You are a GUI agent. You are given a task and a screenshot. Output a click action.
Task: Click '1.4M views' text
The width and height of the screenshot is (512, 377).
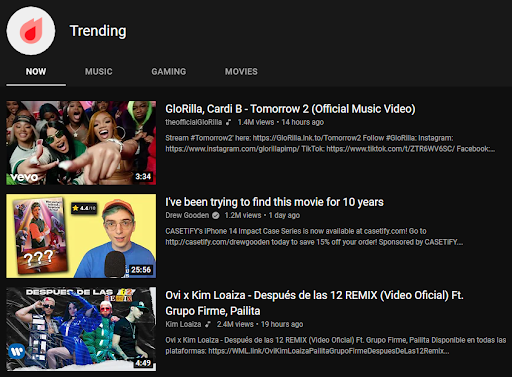pyautogui.click(x=256, y=122)
